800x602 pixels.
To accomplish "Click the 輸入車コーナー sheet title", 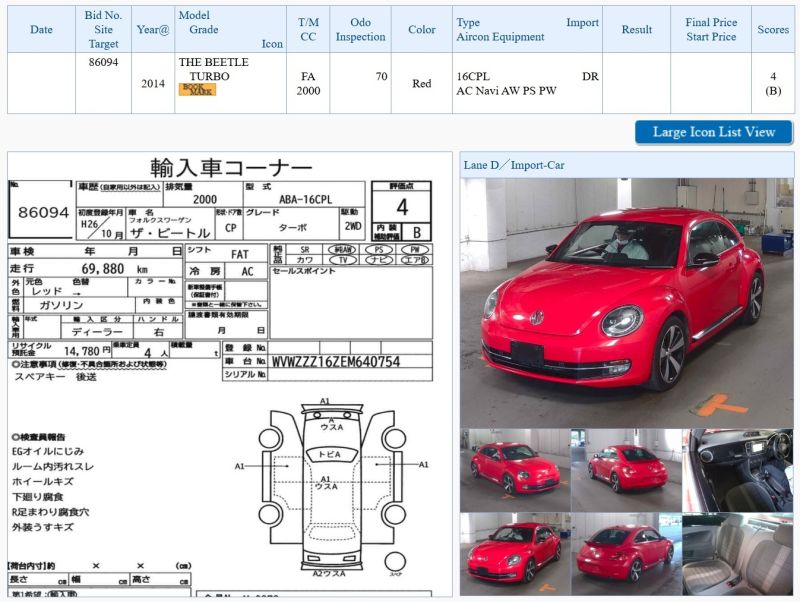I will 231,167.
